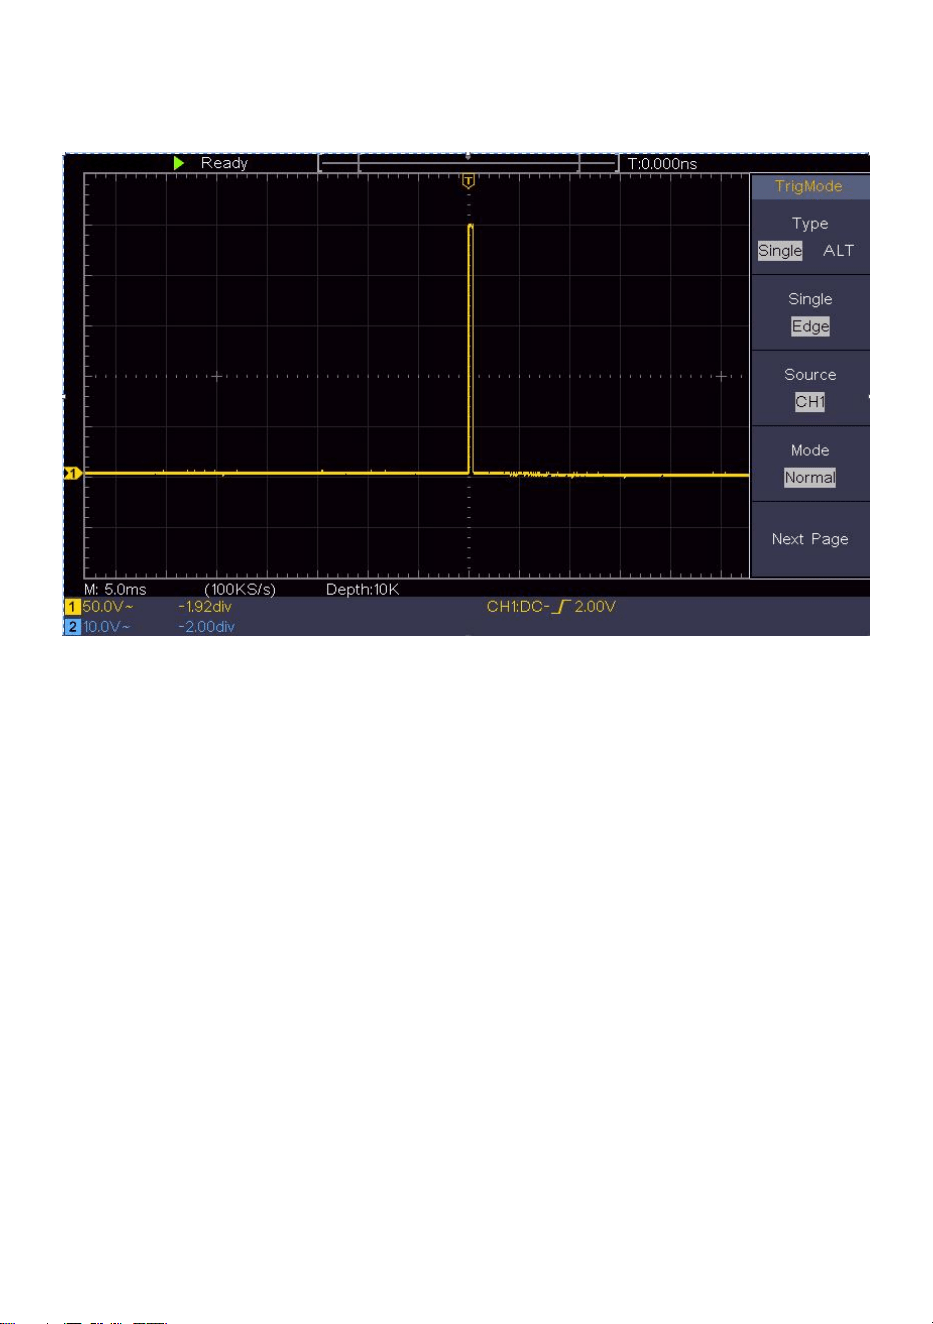Click the blue channel 2 badge
This screenshot has height=1324, width=933.
[72, 627]
